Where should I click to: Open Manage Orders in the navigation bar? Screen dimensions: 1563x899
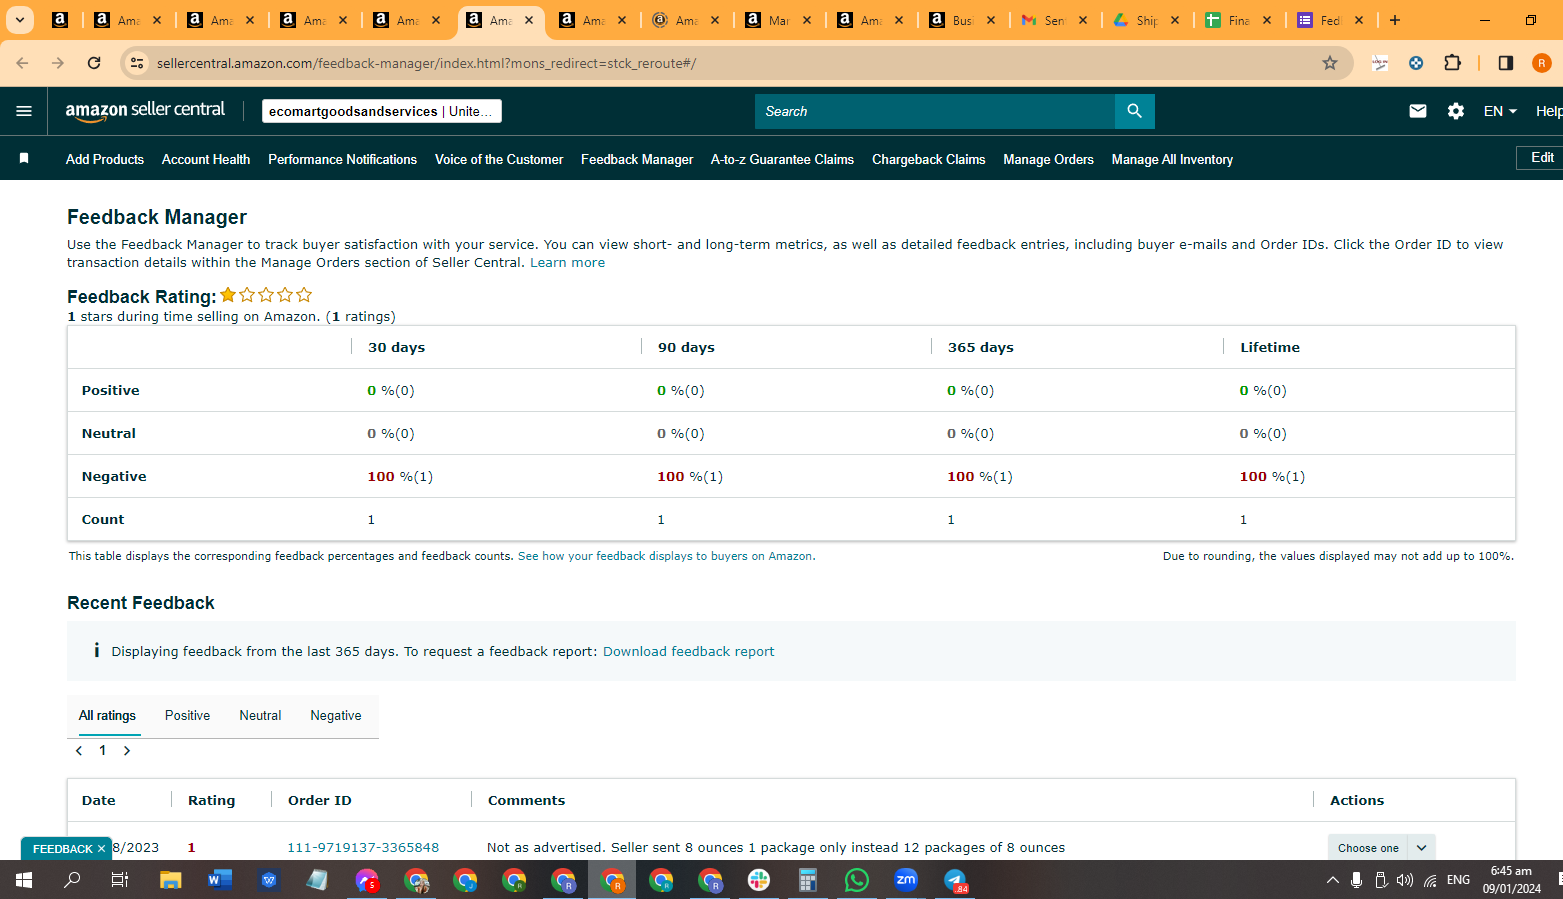coord(1048,159)
